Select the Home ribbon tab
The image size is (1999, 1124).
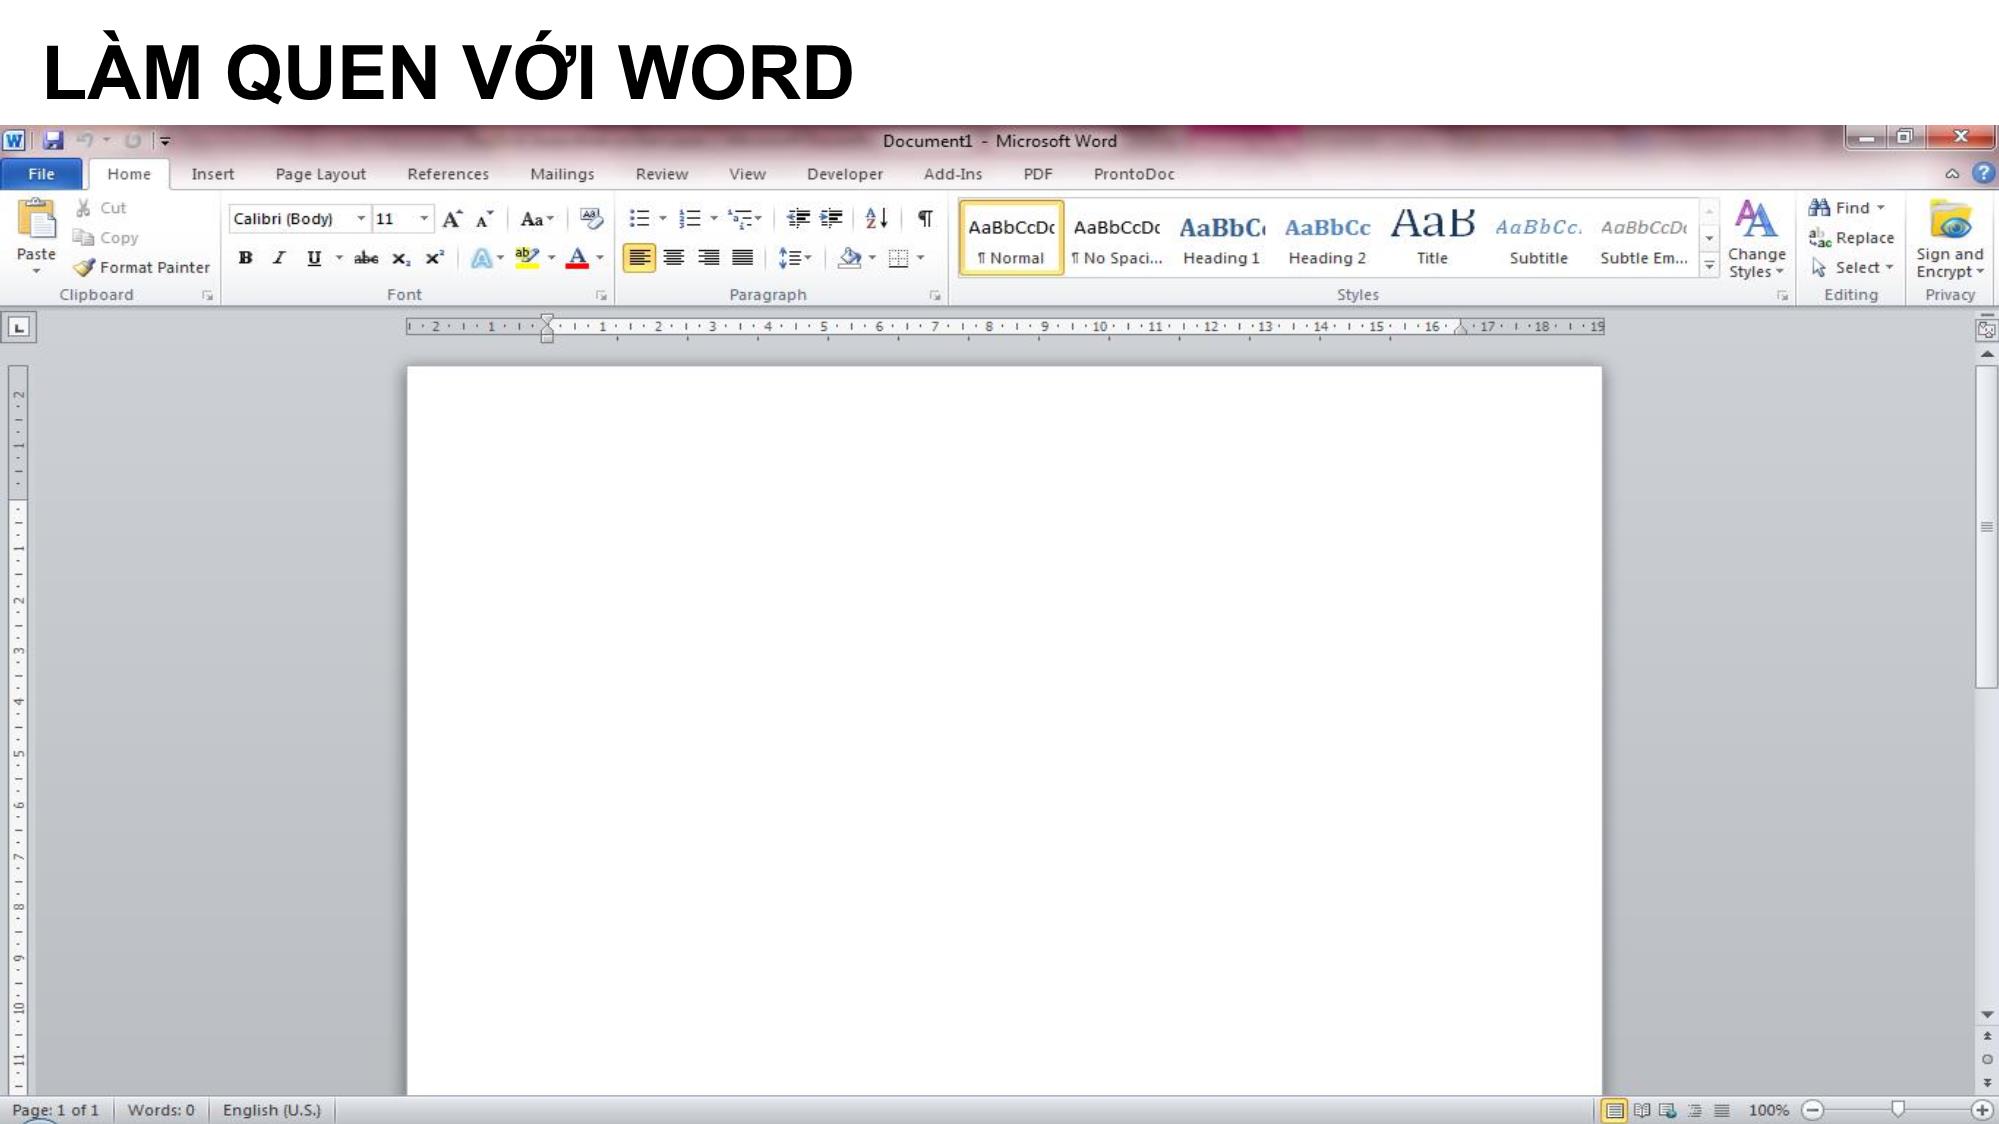128,173
